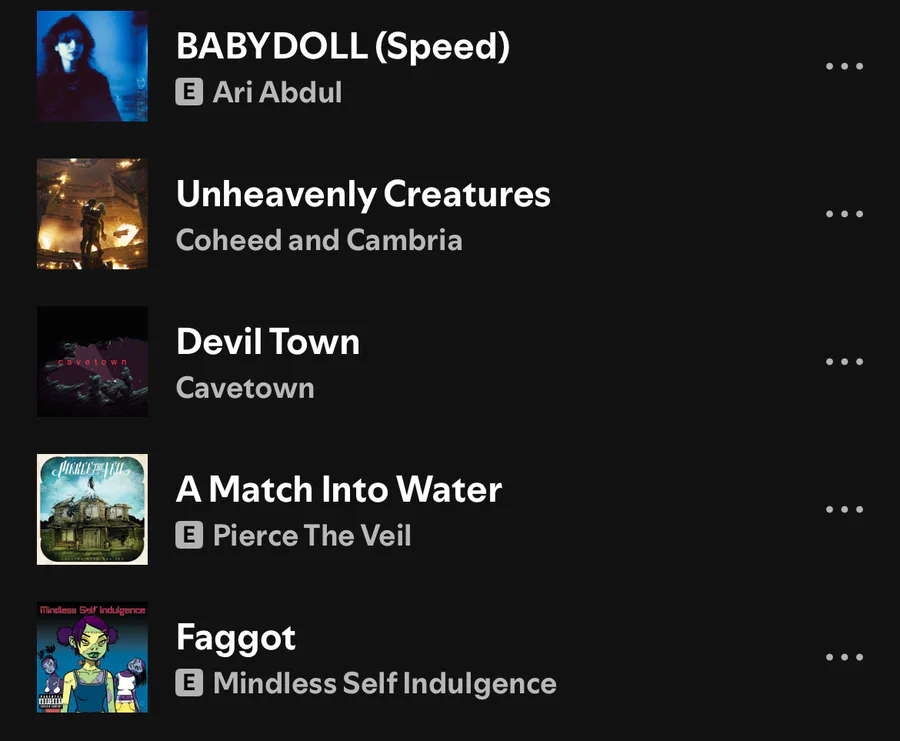Select the Devil Town album artwork
900x741 pixels.
(x=92, y=362)
